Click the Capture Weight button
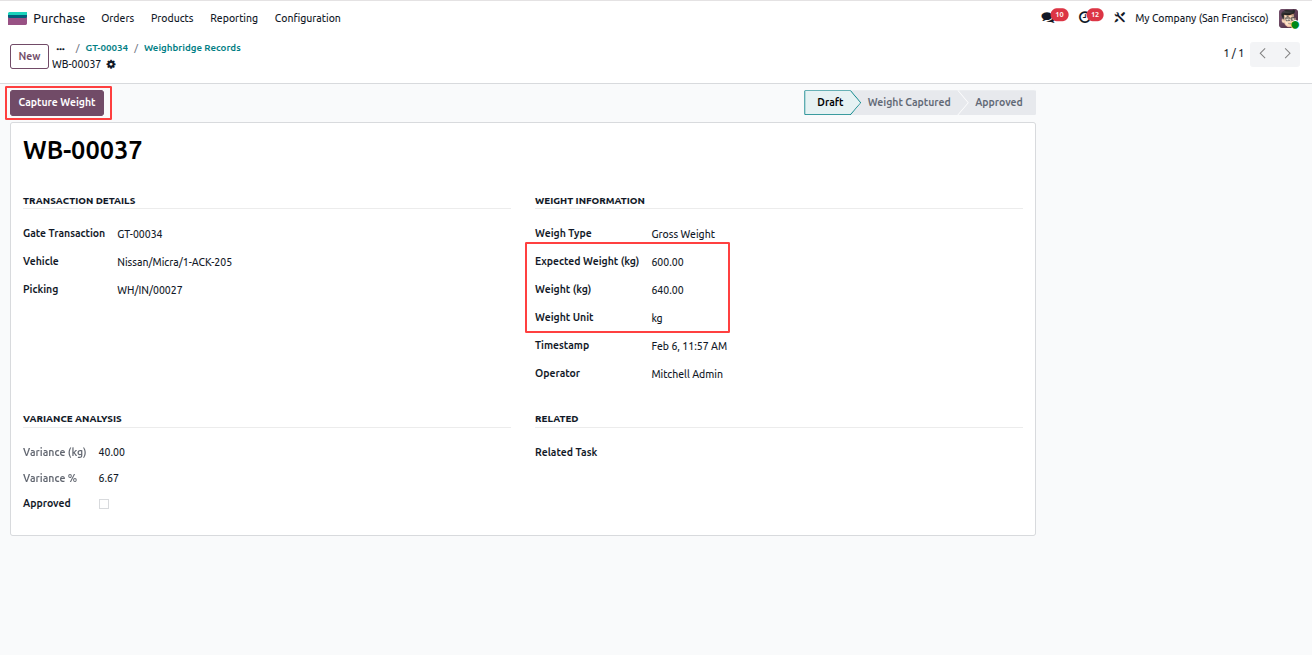 click(x=57, y=102)
